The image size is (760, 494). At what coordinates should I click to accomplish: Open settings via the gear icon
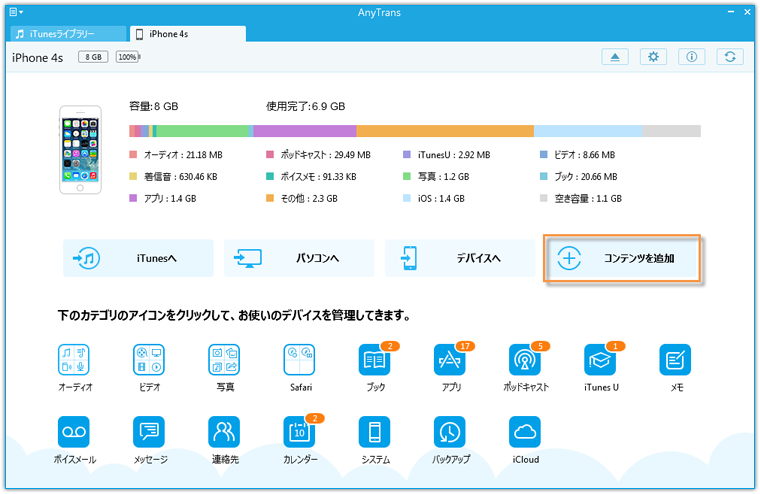[x=653, y=57]
